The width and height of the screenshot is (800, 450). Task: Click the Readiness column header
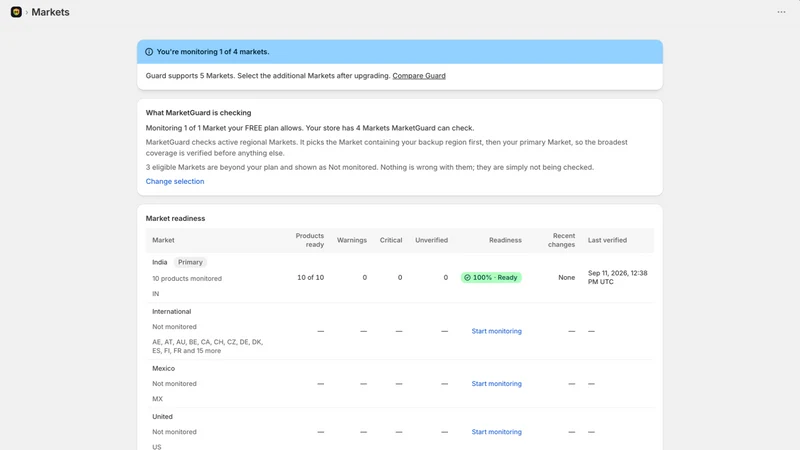pos(505,240)
